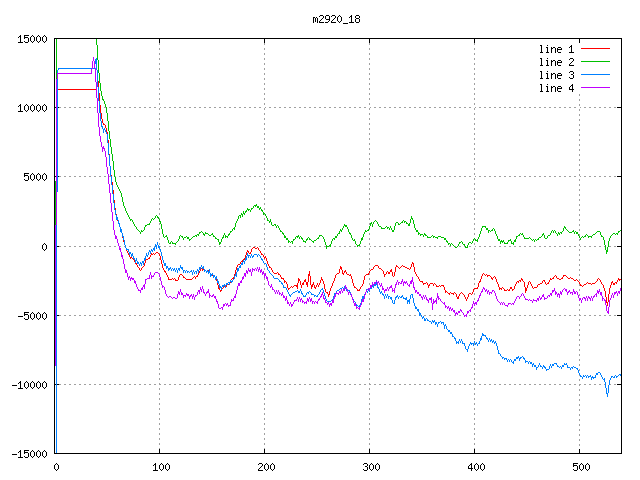640x480 pixels.
Task: Click the 100 x-axis tick label
Action: 160,467
